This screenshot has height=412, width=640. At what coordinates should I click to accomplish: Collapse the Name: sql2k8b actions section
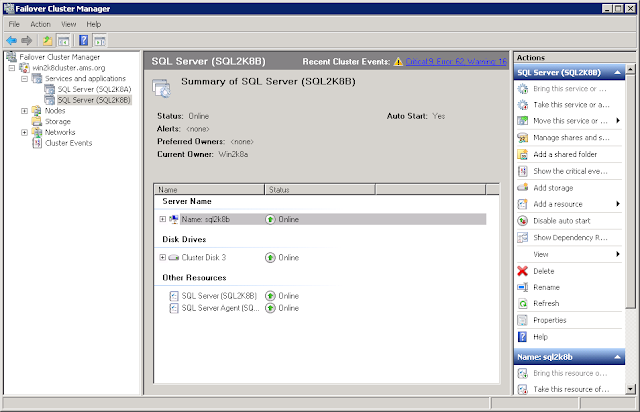[618, 357]
